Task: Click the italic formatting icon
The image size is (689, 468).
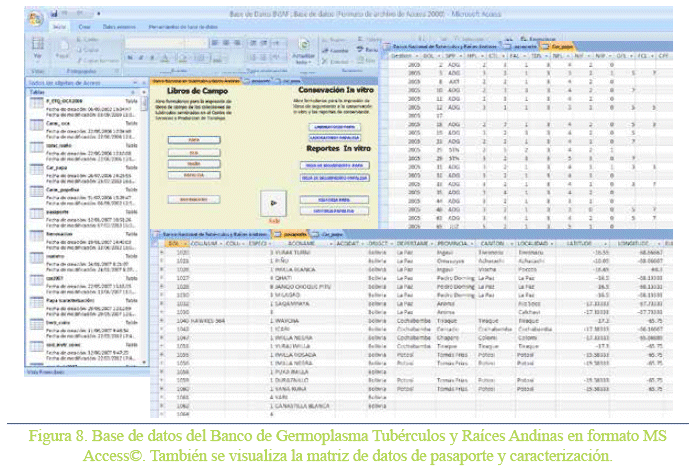Action: (x=141, y=58)
